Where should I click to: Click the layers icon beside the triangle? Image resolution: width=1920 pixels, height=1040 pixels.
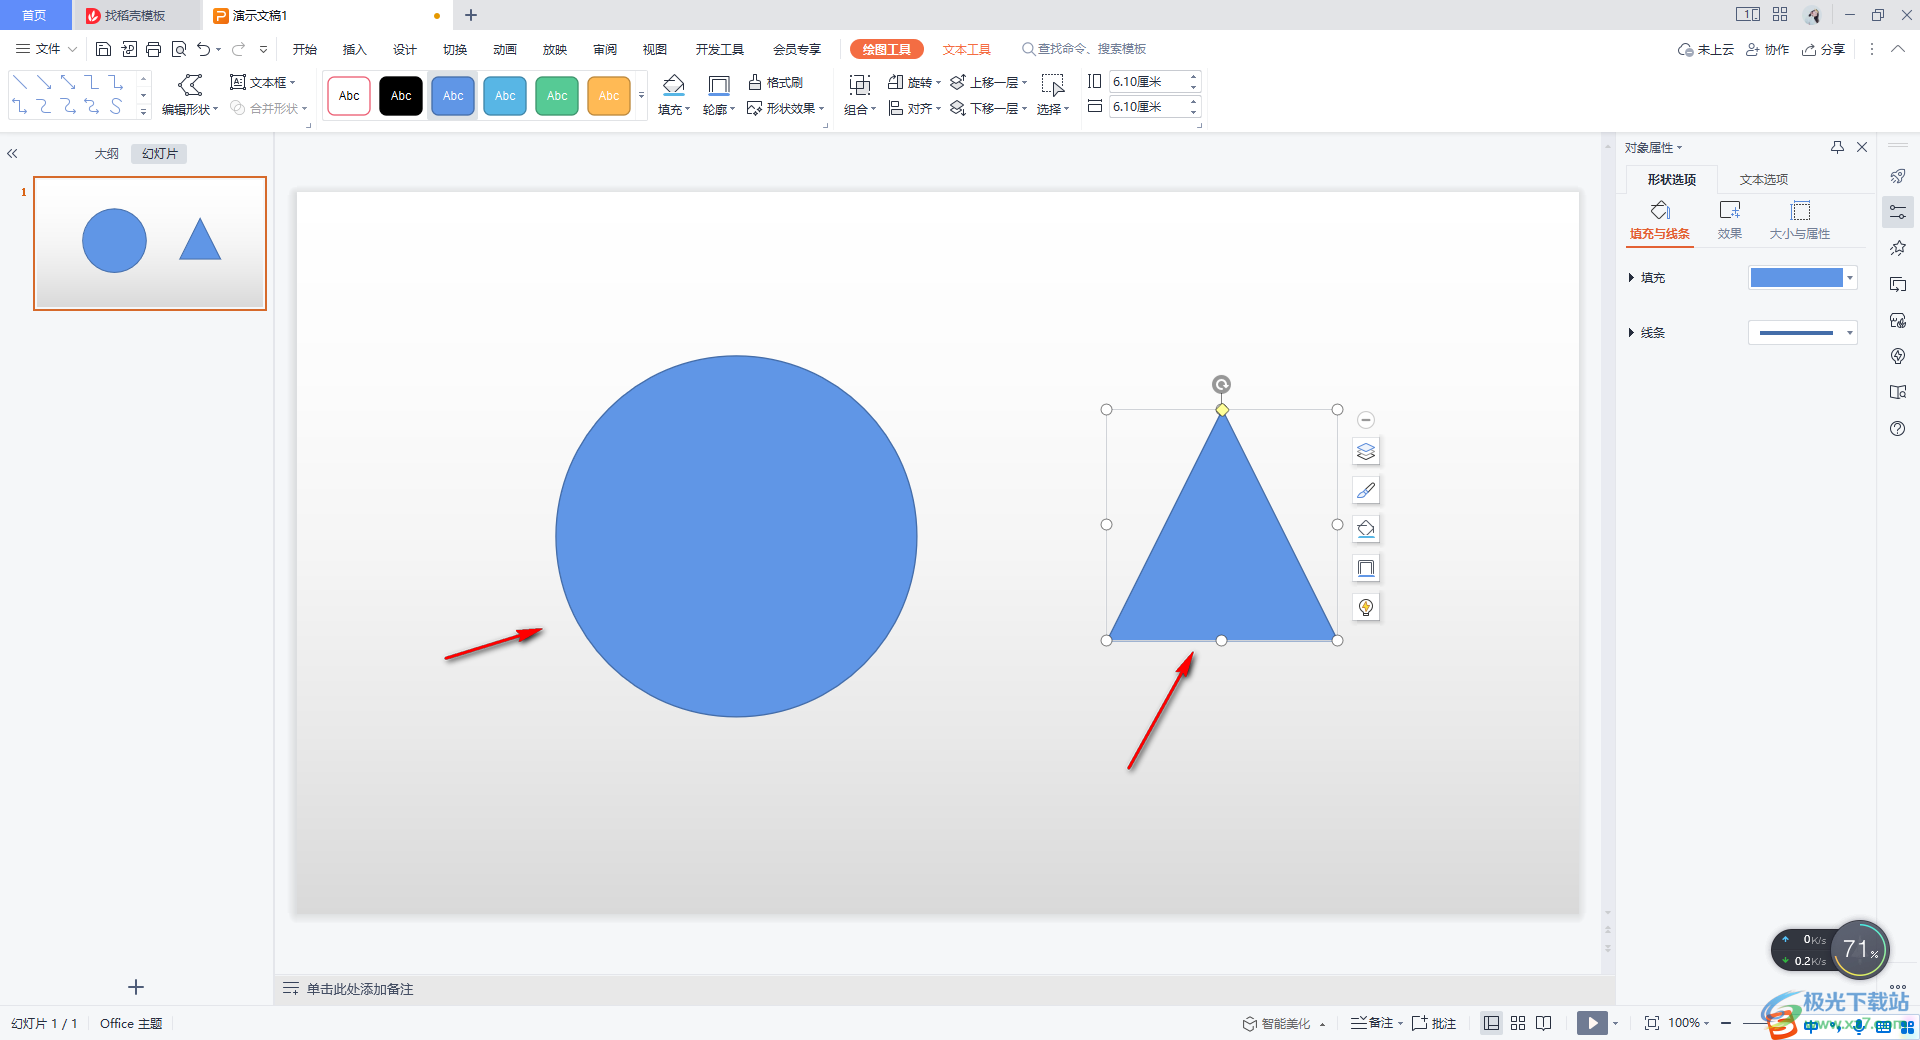pos(1366,452)
